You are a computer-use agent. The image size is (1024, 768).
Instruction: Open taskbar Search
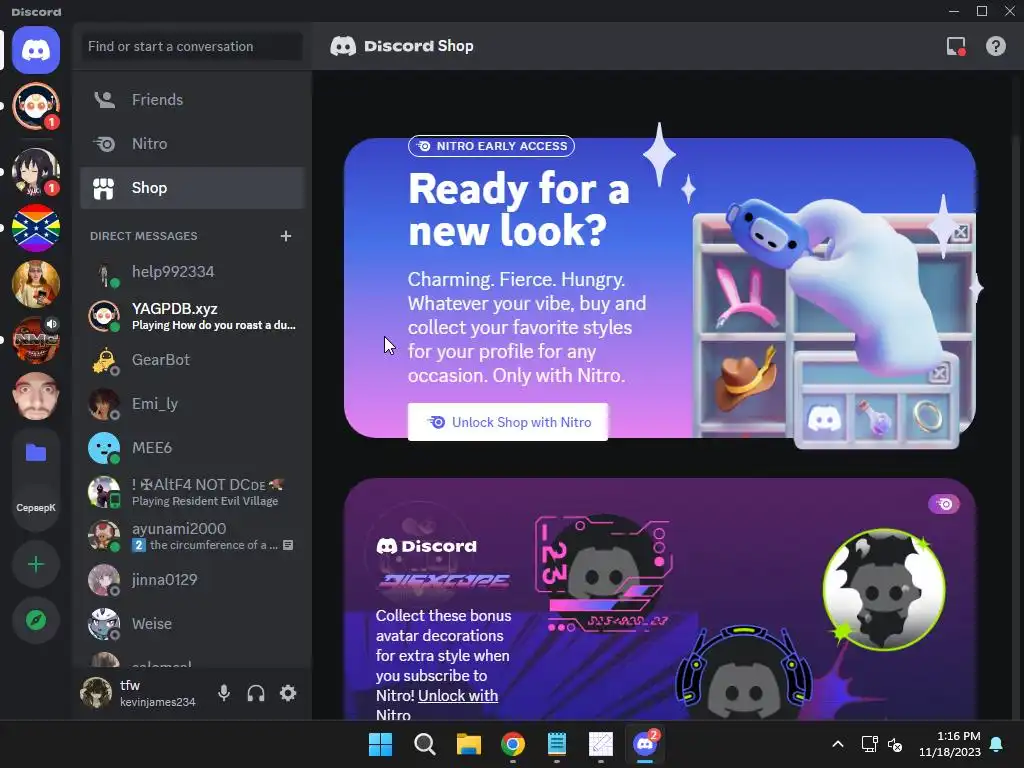tap(424, 744)
